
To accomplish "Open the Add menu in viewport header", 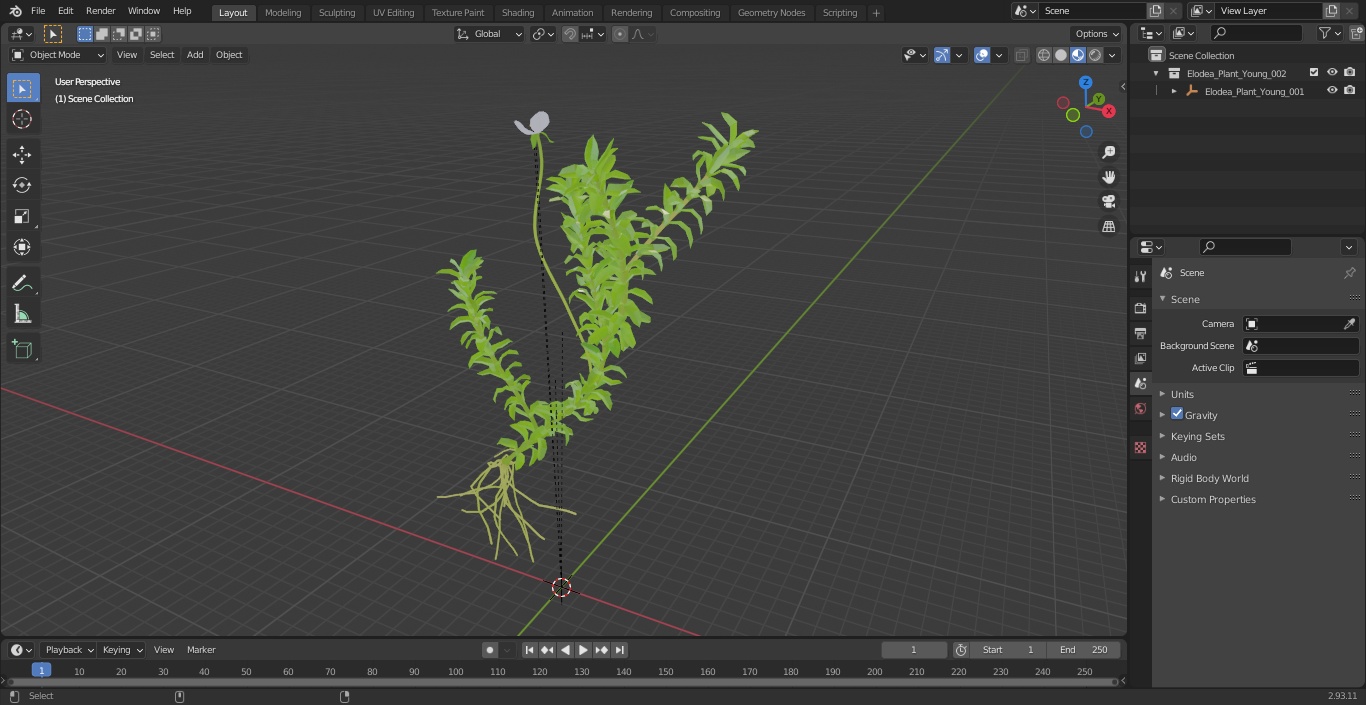I will point(195,55).
